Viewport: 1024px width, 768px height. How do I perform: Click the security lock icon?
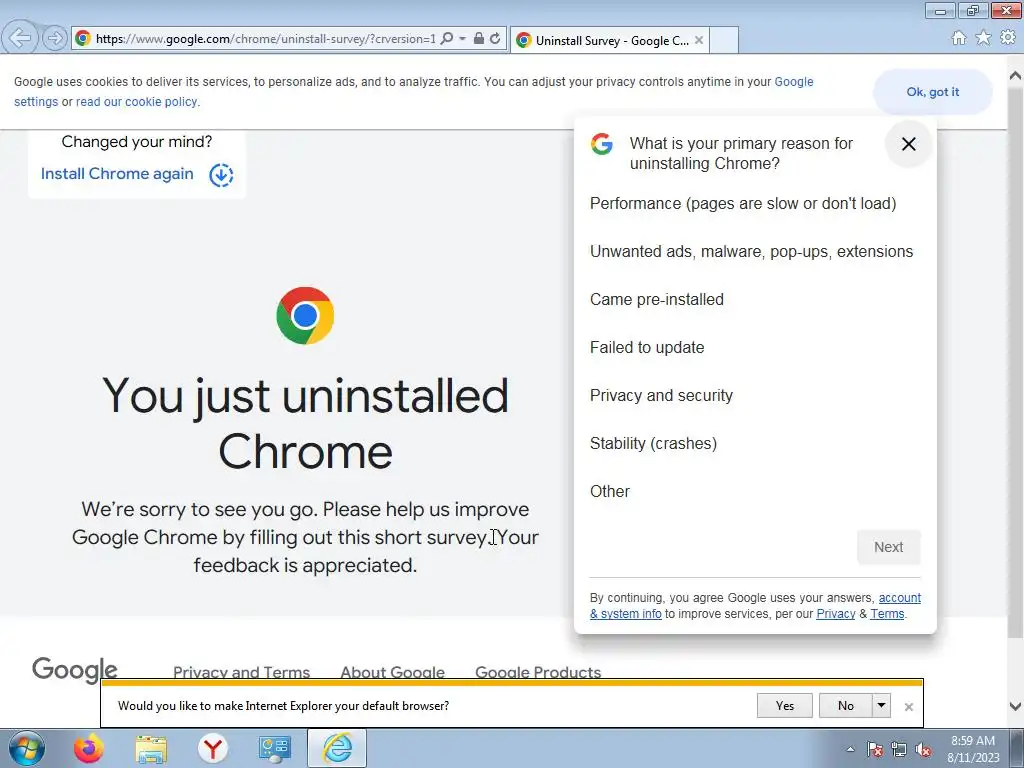pyautogui.click(x=479, y=39)
